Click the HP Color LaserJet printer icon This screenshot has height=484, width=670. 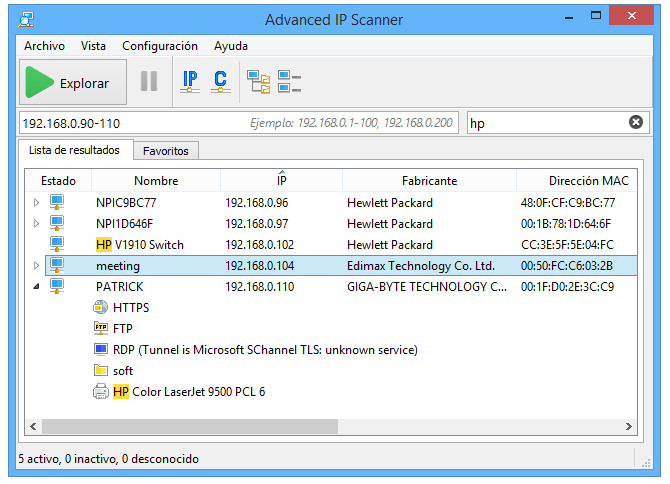click(x=101, y=391)
